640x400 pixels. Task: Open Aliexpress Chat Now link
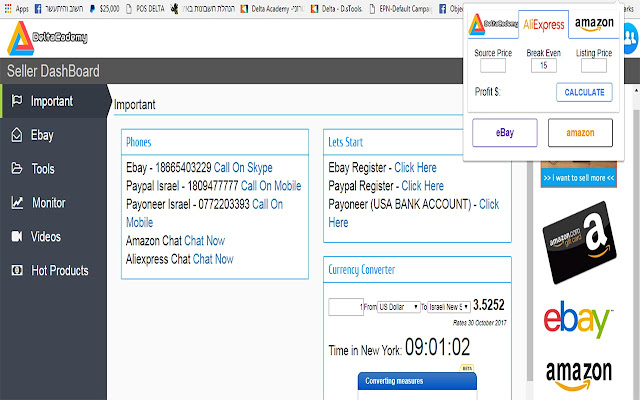(x=213, y=259)
